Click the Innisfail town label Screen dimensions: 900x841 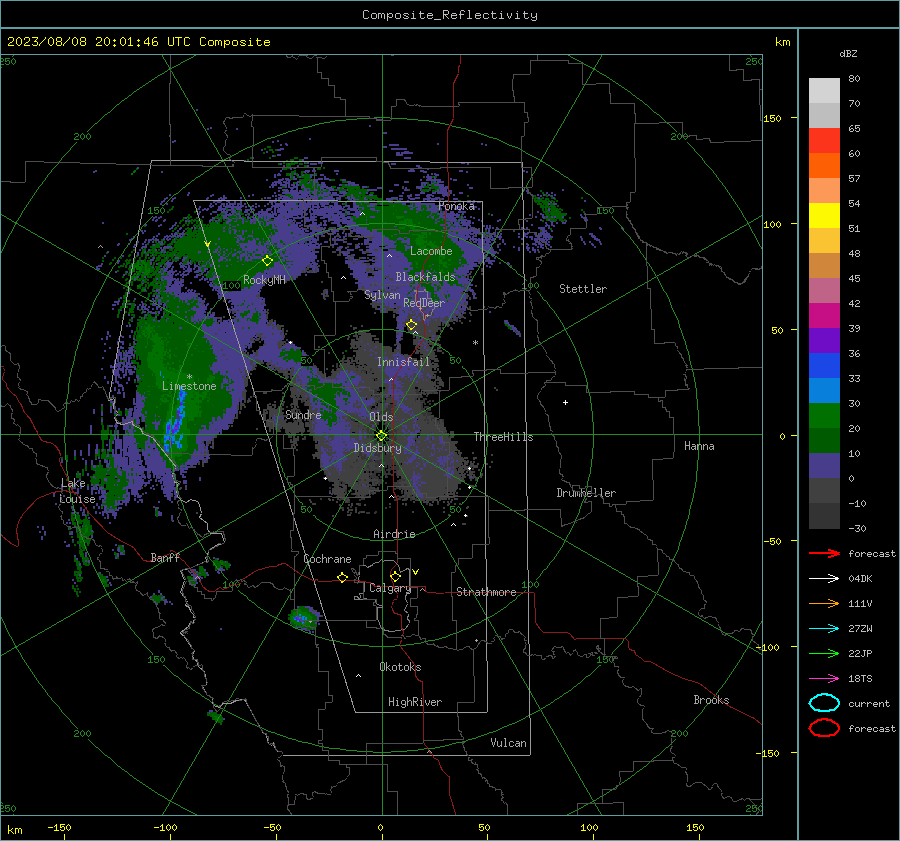[x=403, y=362]
